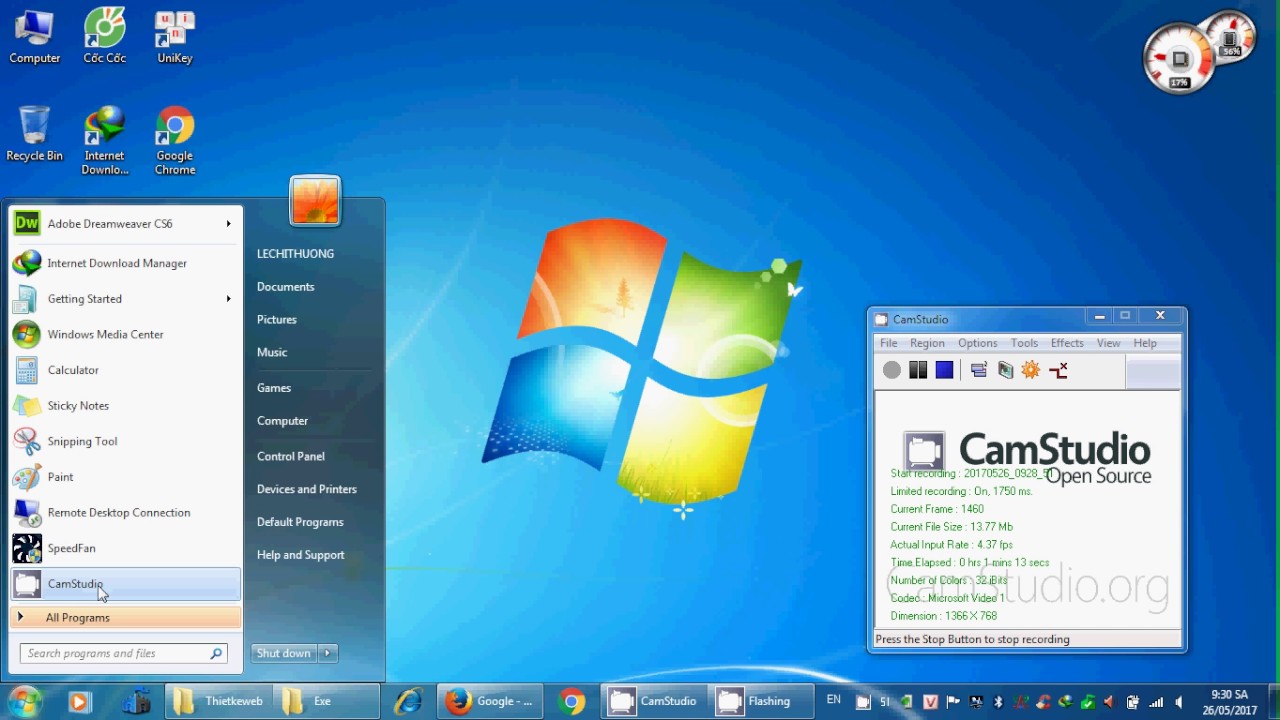Open Calculator from the Start menu
The image size is (1280, 720).
click(125, 370)
